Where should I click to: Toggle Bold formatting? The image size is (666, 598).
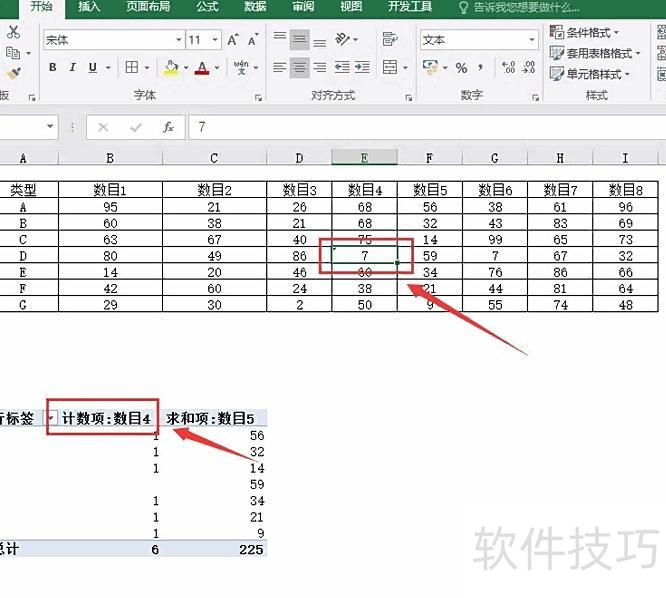coord(53,67)
